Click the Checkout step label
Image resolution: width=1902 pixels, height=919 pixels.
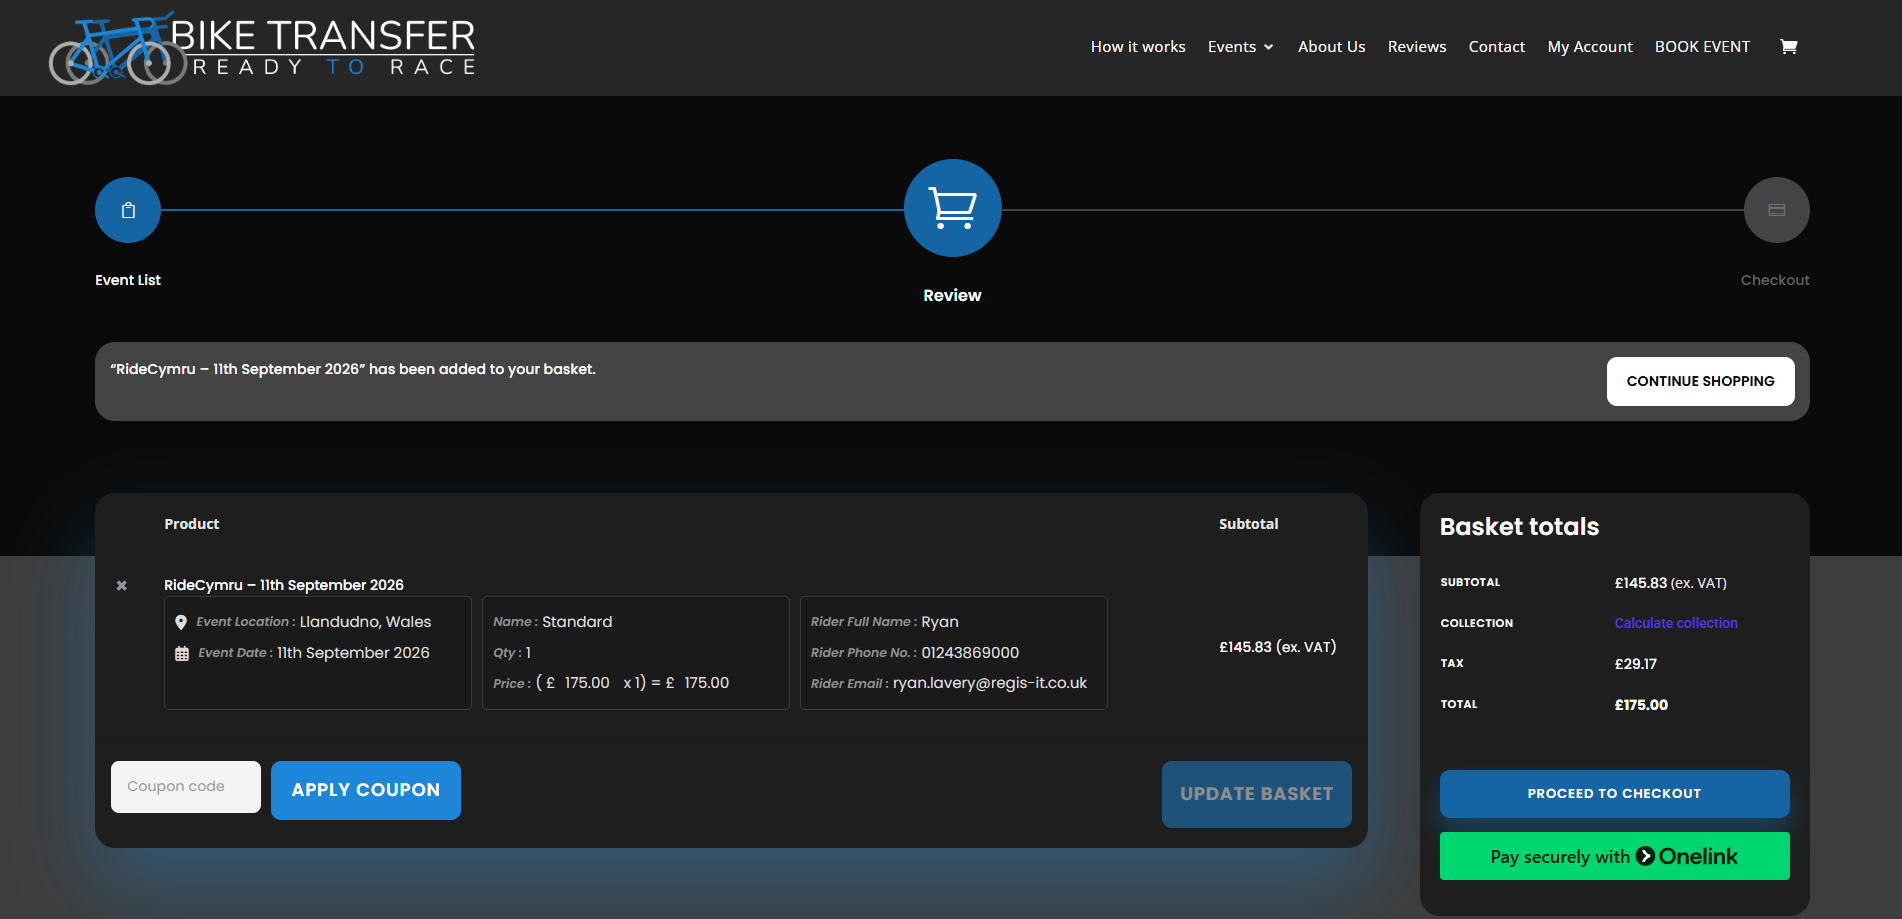click(x=1775, y=280)
